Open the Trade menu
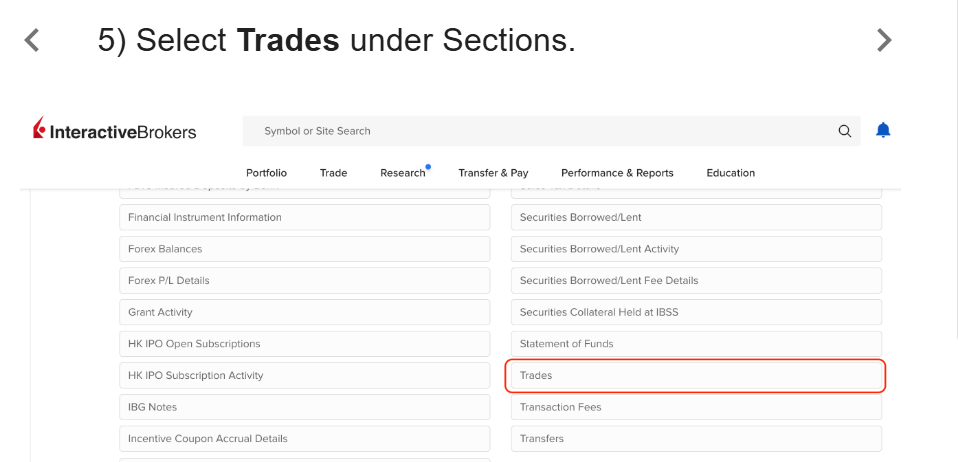 click(333, 173)
